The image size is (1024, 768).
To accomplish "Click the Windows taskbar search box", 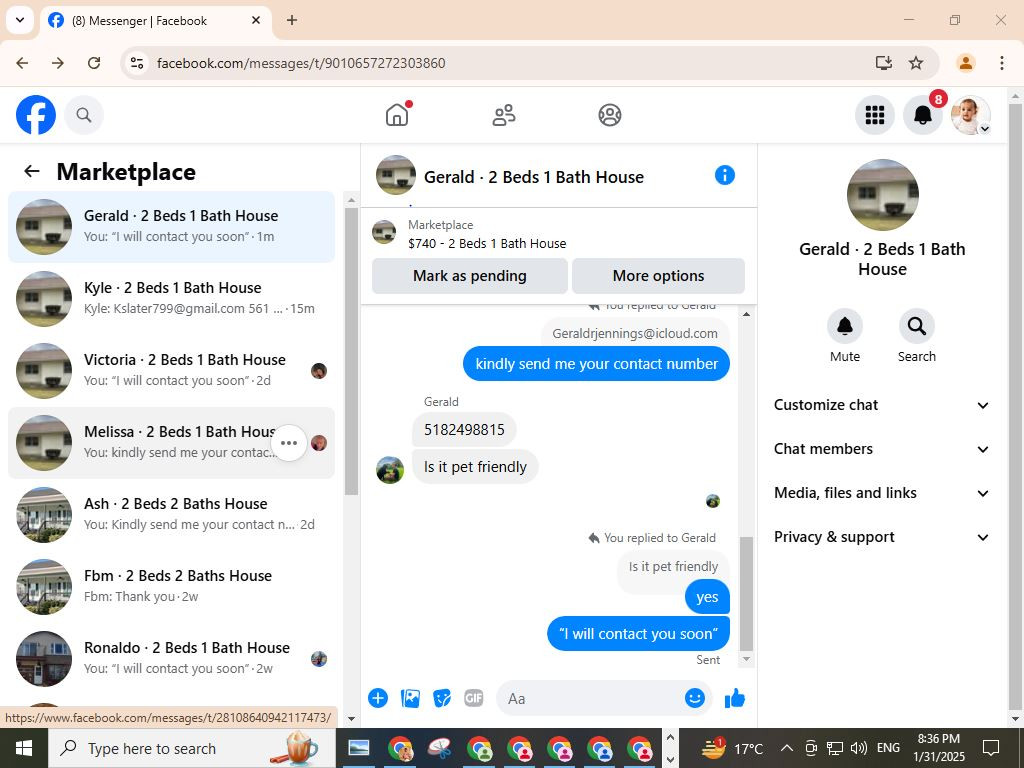I will (191, 748).
